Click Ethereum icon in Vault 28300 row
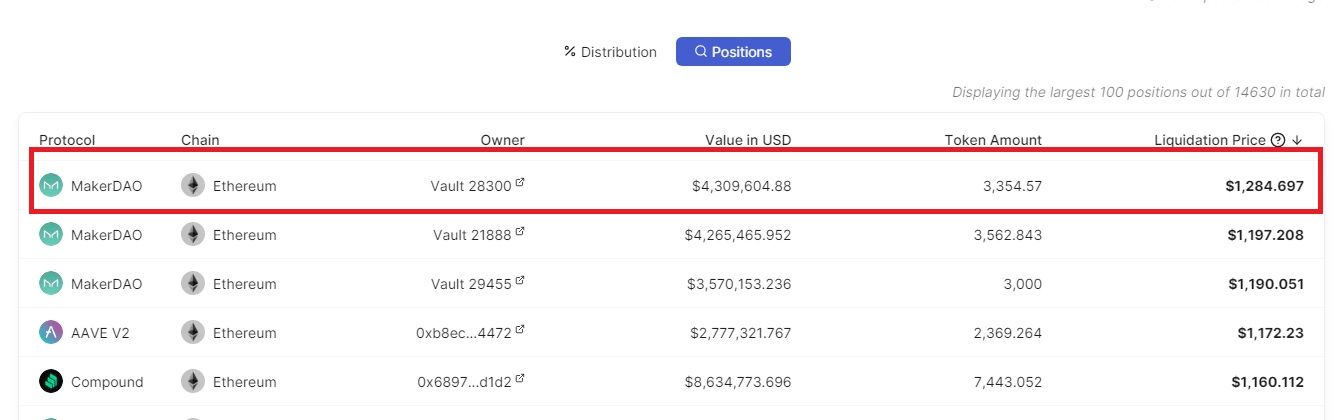 (x=193, y=185)
